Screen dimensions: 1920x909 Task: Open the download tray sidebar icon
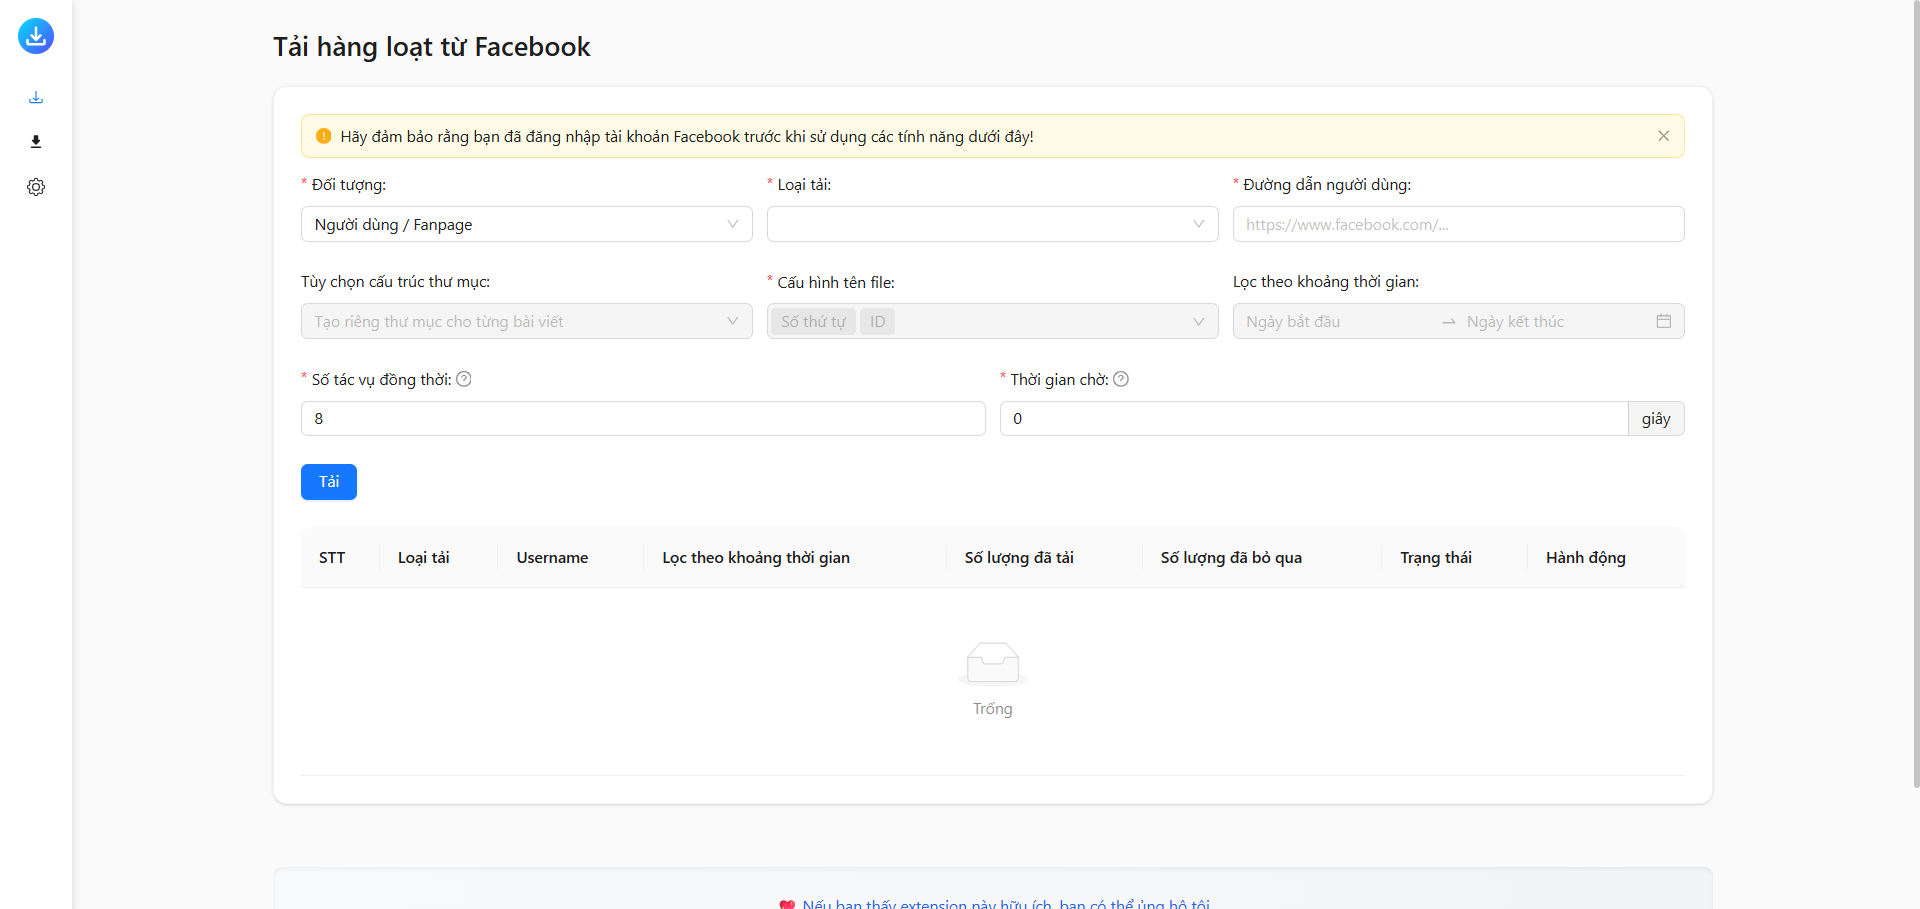tap(36, 97)
